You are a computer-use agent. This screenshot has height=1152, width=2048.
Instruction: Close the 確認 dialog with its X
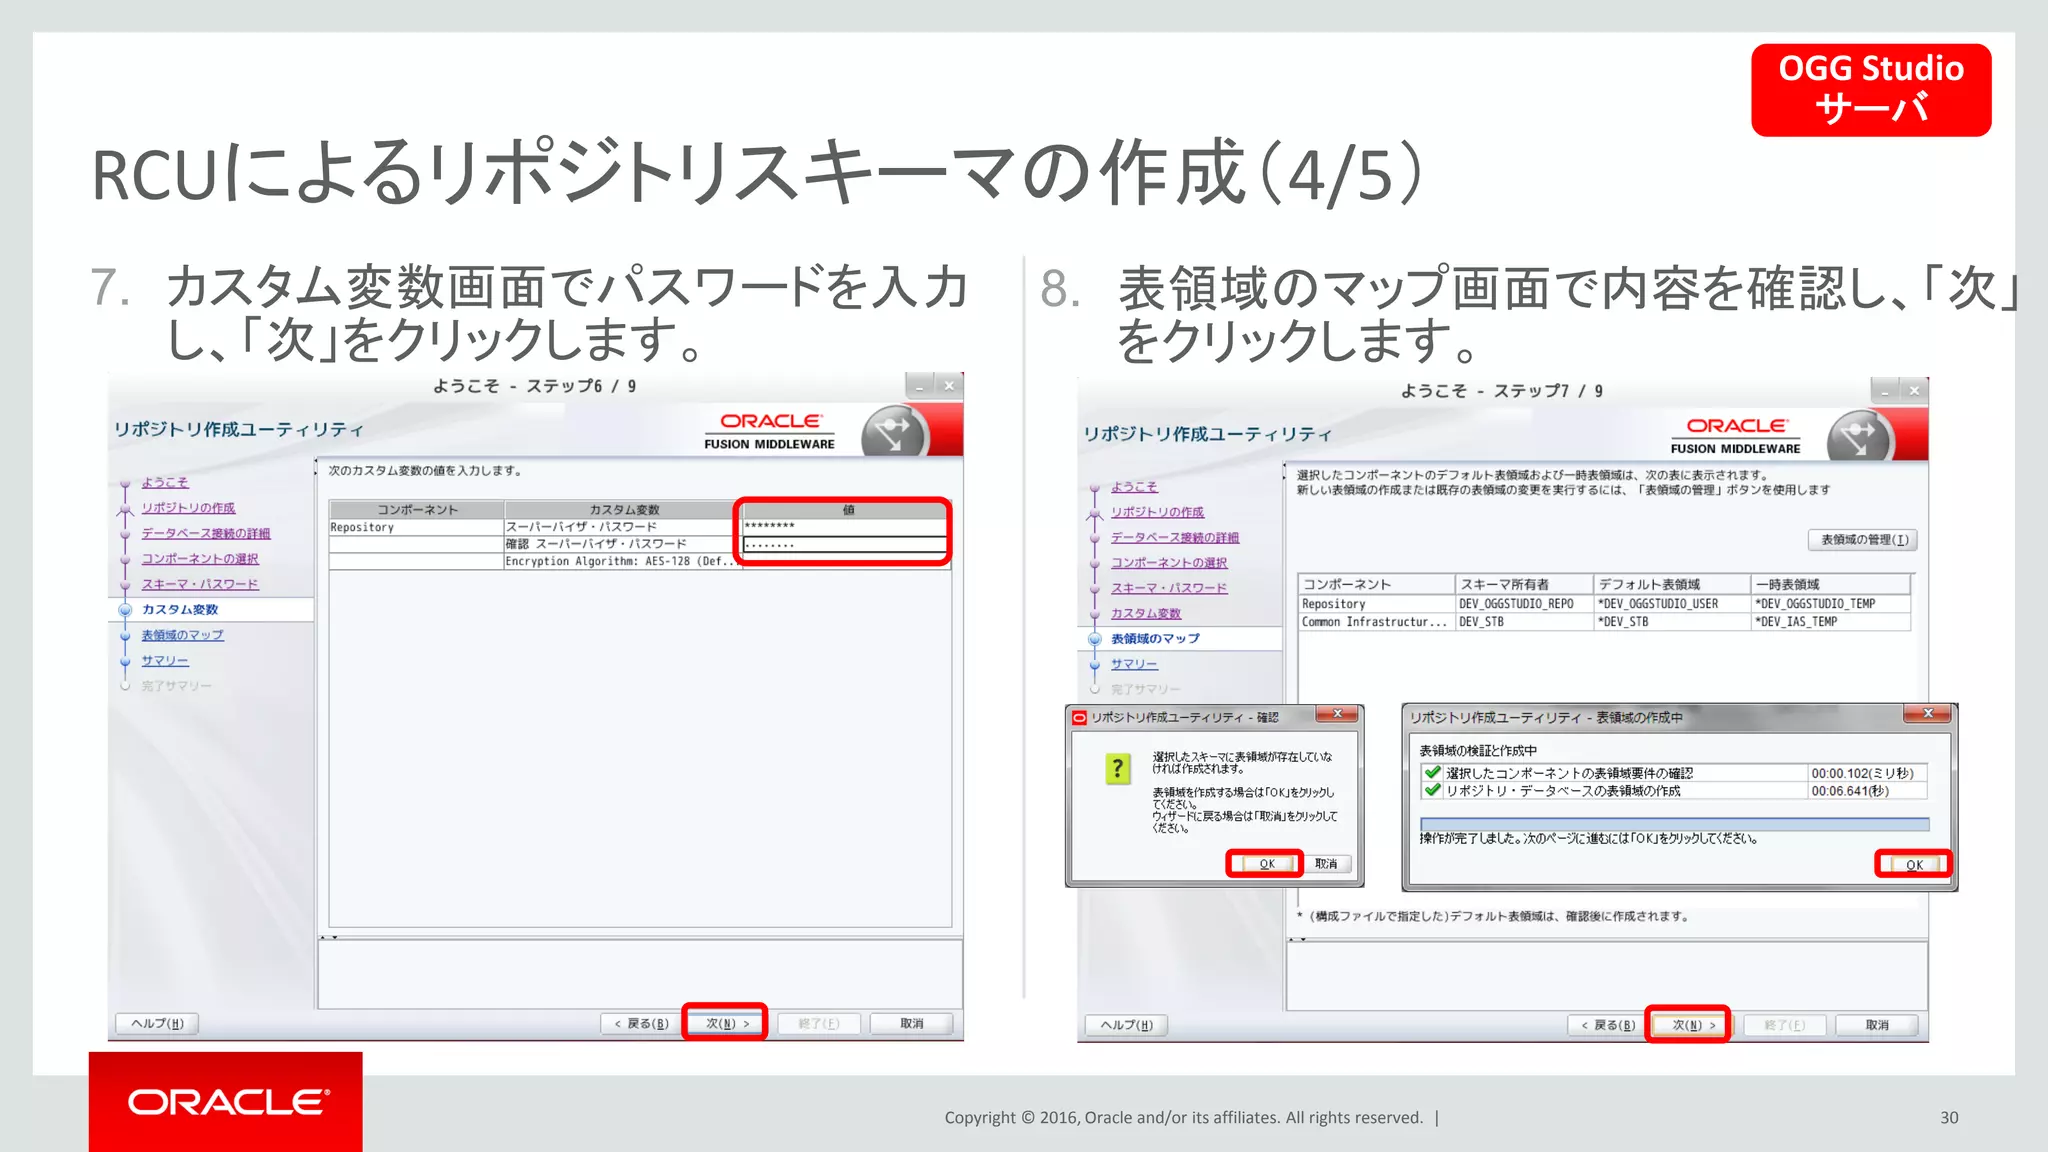[1336, 714]
